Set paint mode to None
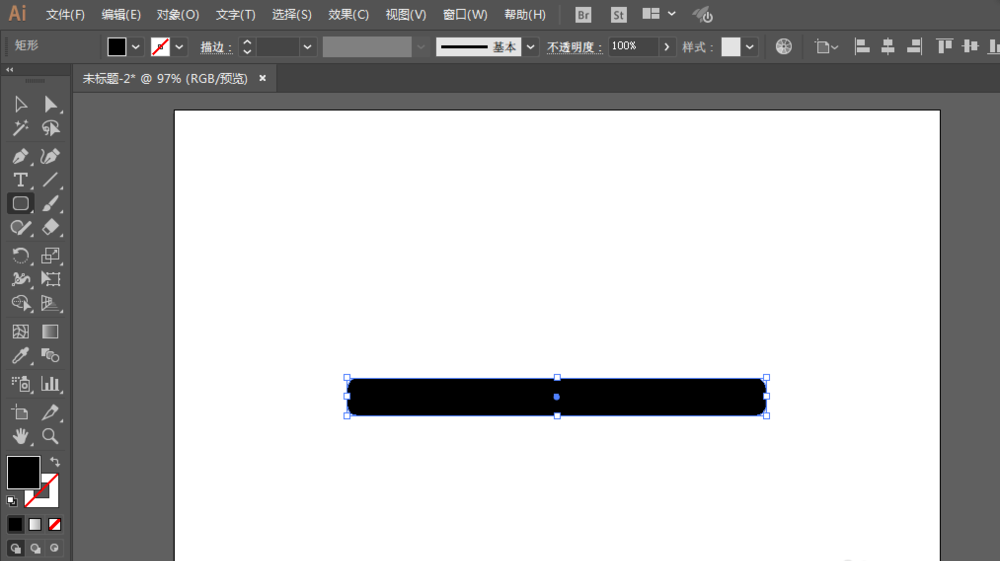Viewport: 1000px width, 561px height. pyautogui.click(x=55, y=525)
